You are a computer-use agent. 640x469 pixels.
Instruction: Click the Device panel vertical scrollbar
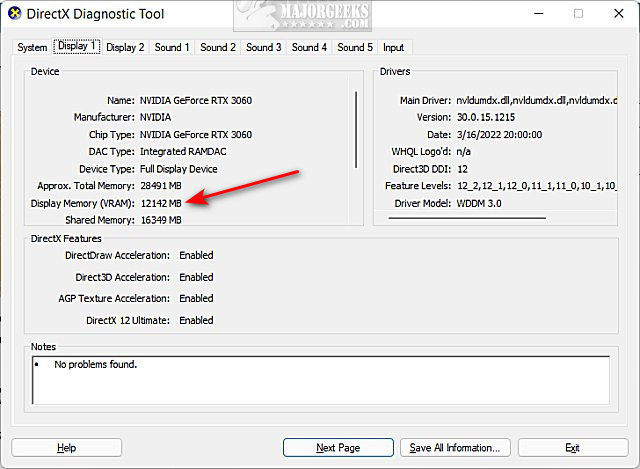click(356, 130)
